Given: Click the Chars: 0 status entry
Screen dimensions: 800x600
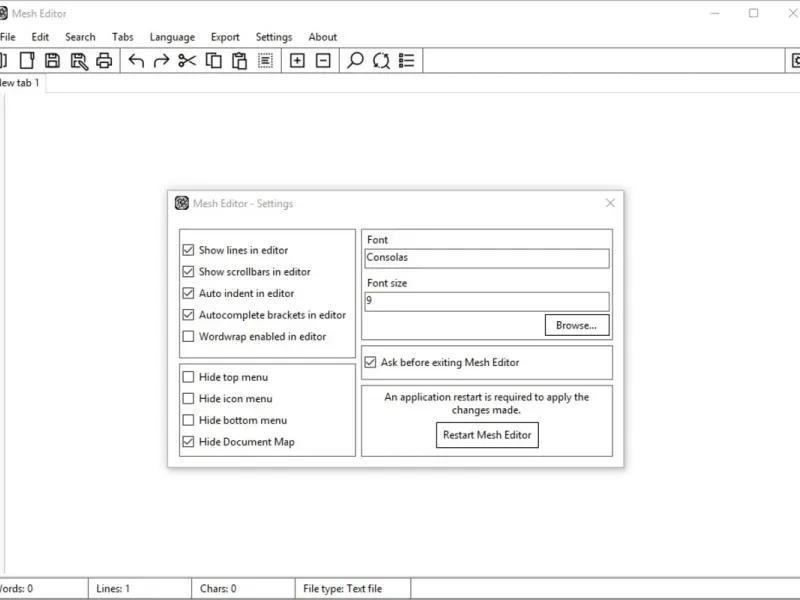Looking at the screenshot, I should (x=218, y=588).
